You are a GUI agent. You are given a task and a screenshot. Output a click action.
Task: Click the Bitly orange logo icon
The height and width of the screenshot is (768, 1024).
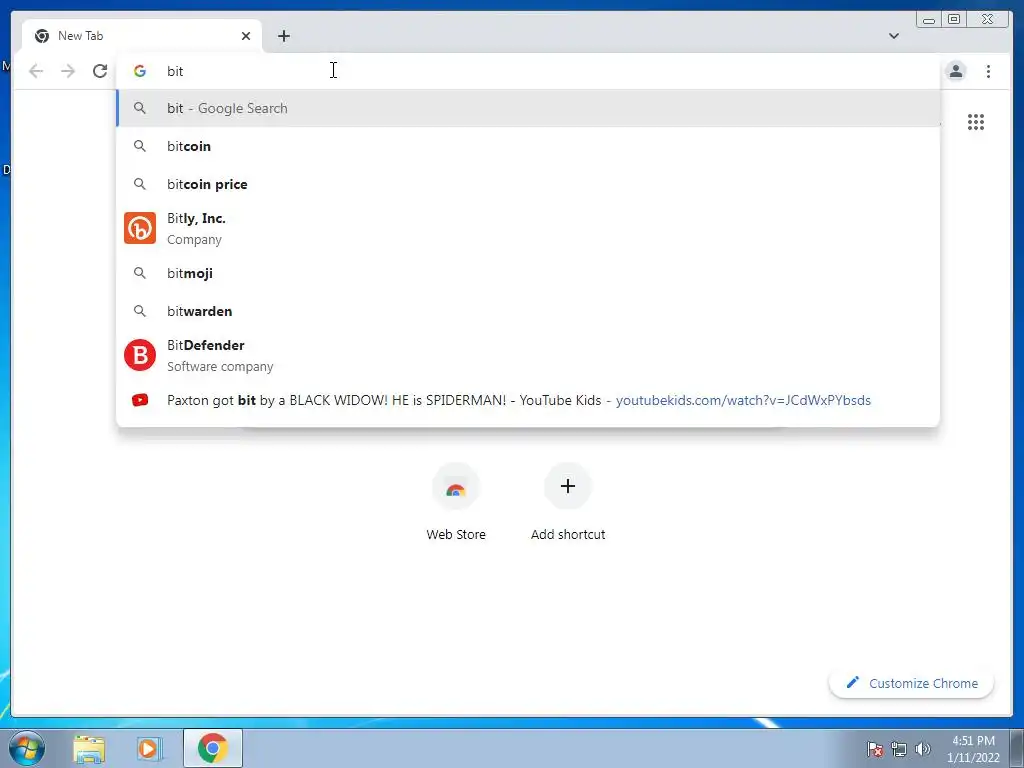[140, 228]
